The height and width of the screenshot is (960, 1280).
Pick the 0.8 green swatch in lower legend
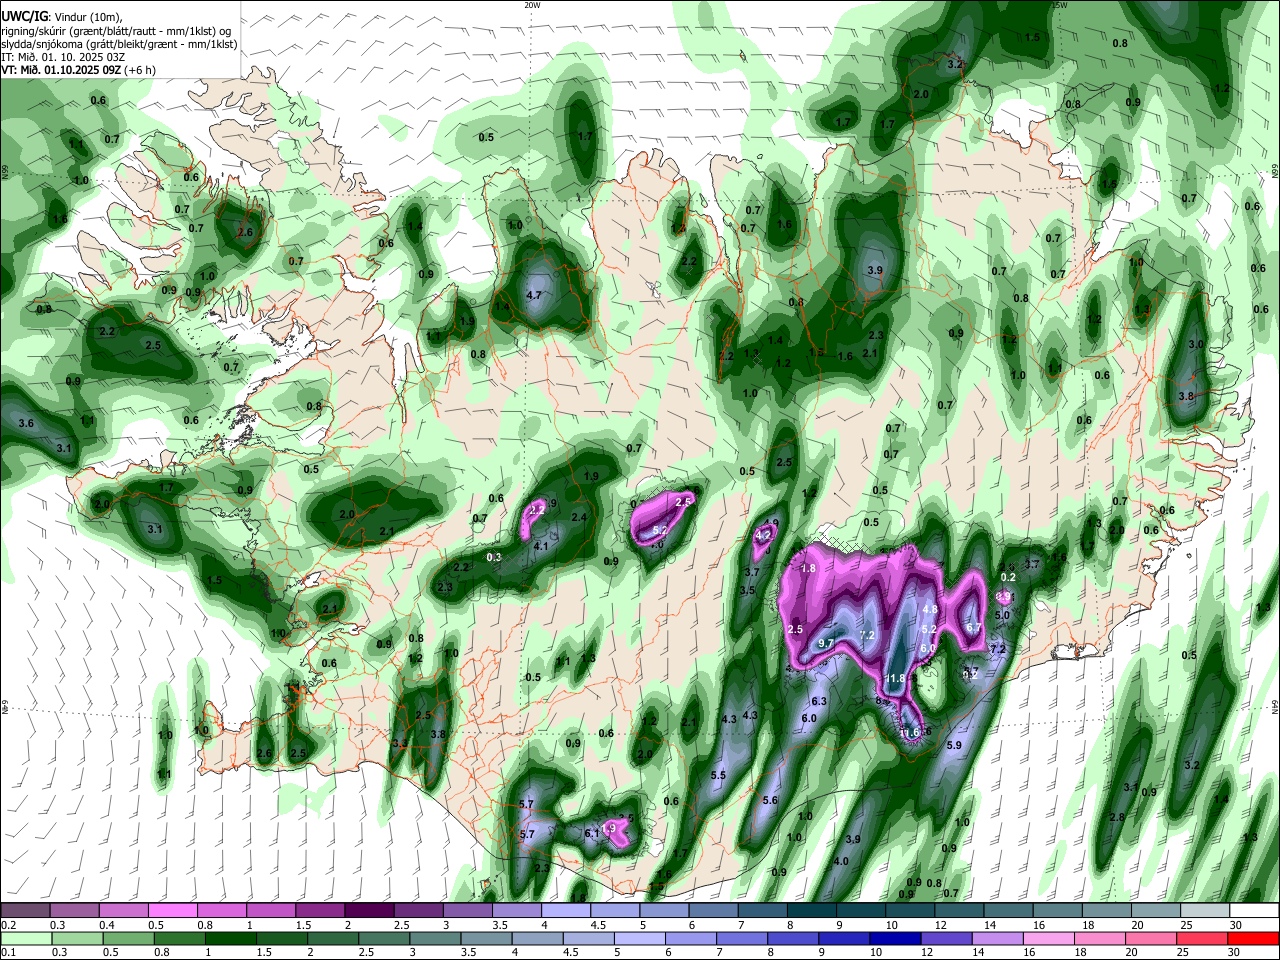point(179,938)
